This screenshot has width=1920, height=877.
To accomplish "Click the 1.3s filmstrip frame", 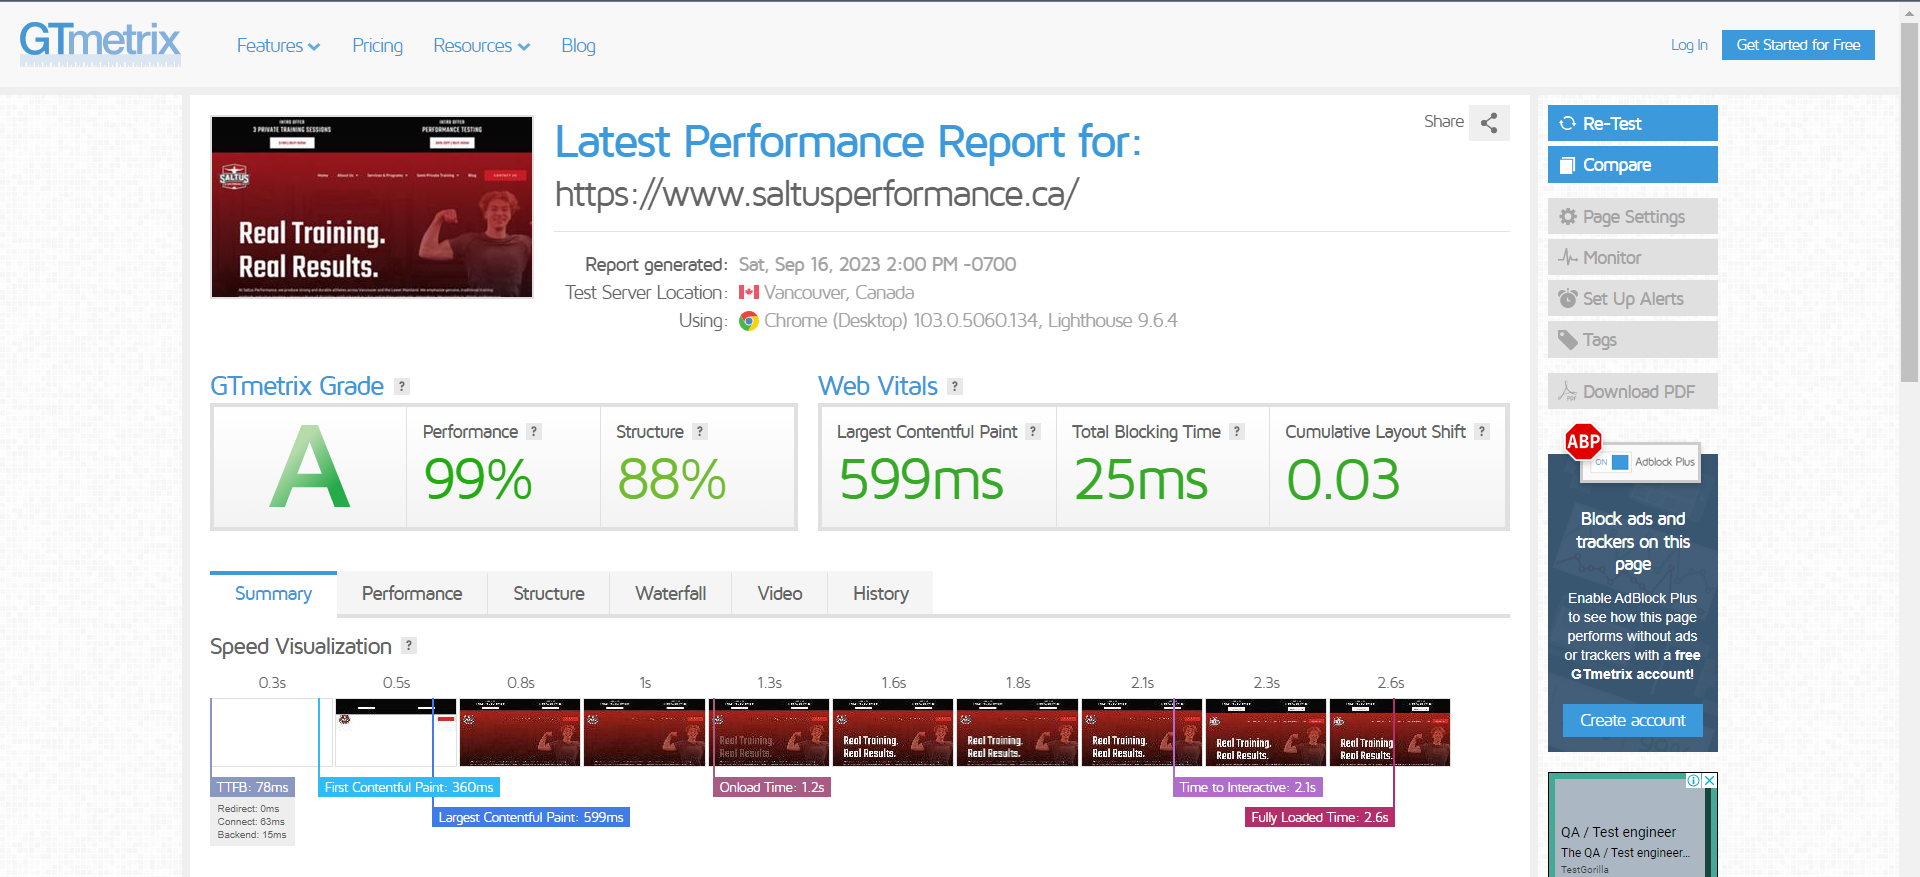I will click(x=769, y=733).
